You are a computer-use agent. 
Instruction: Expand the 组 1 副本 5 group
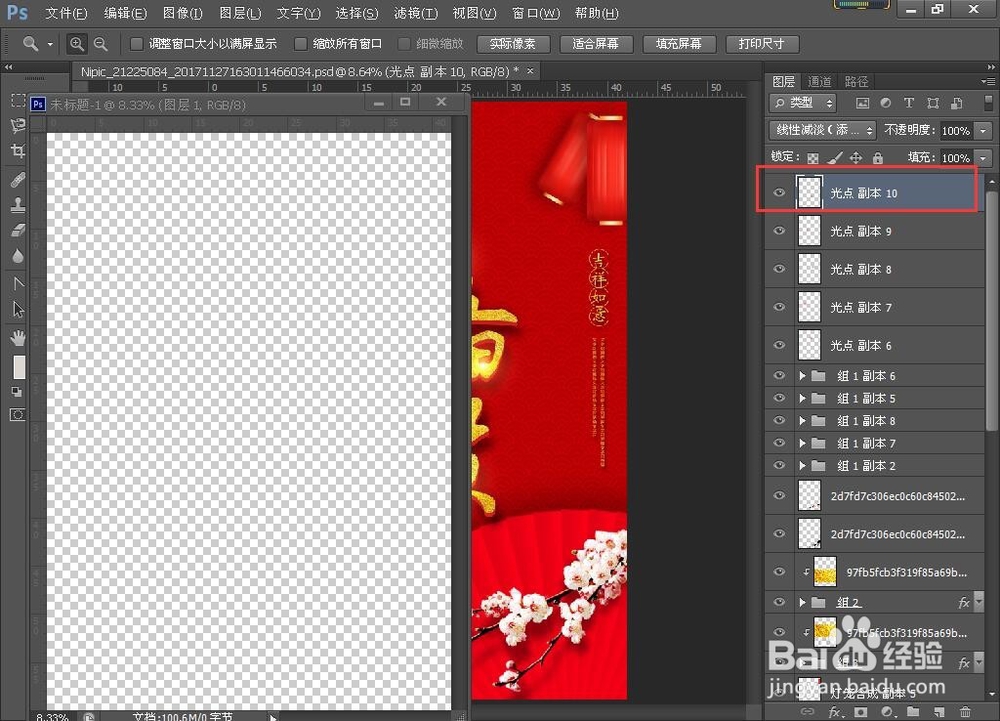802,398
